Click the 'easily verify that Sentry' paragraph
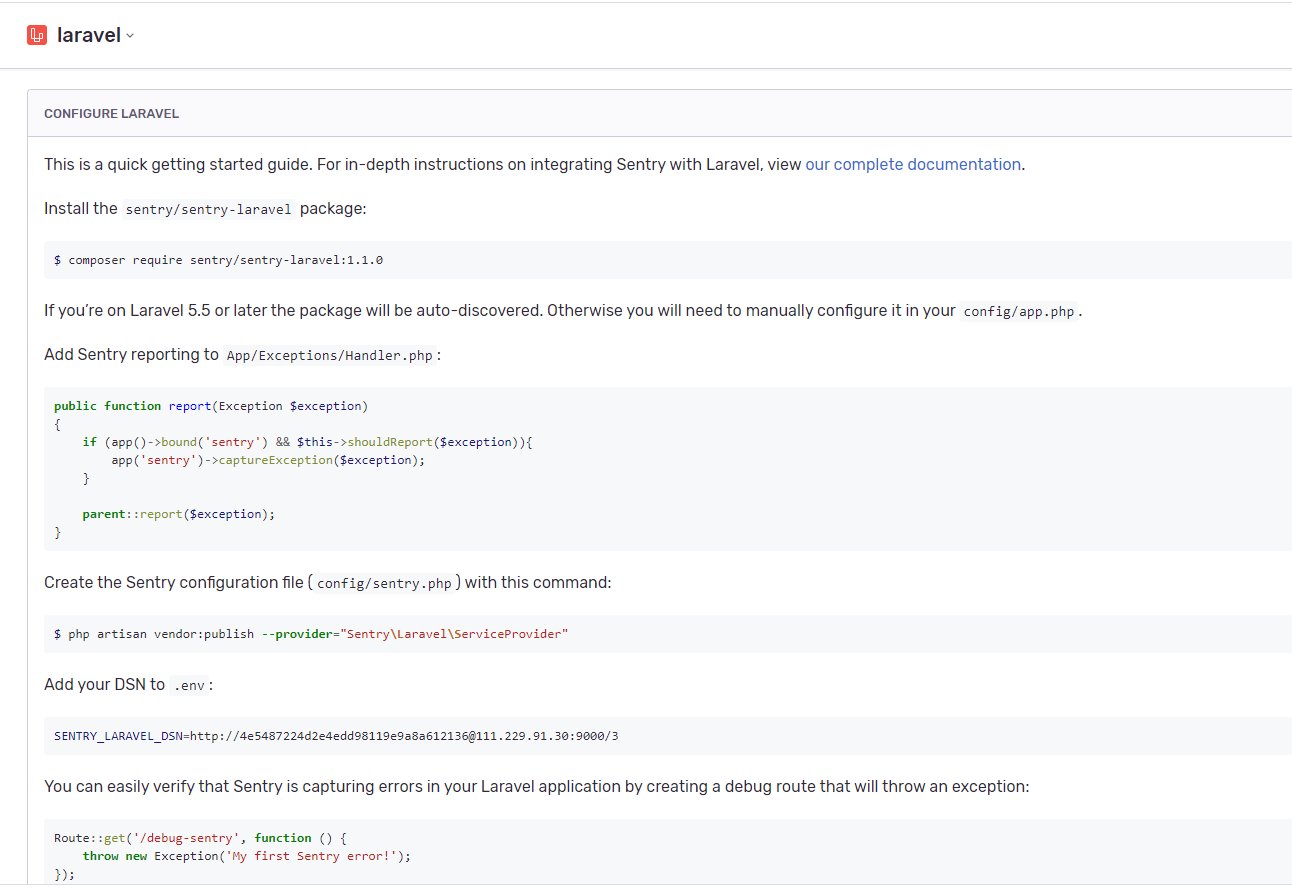 coord(536,786)
